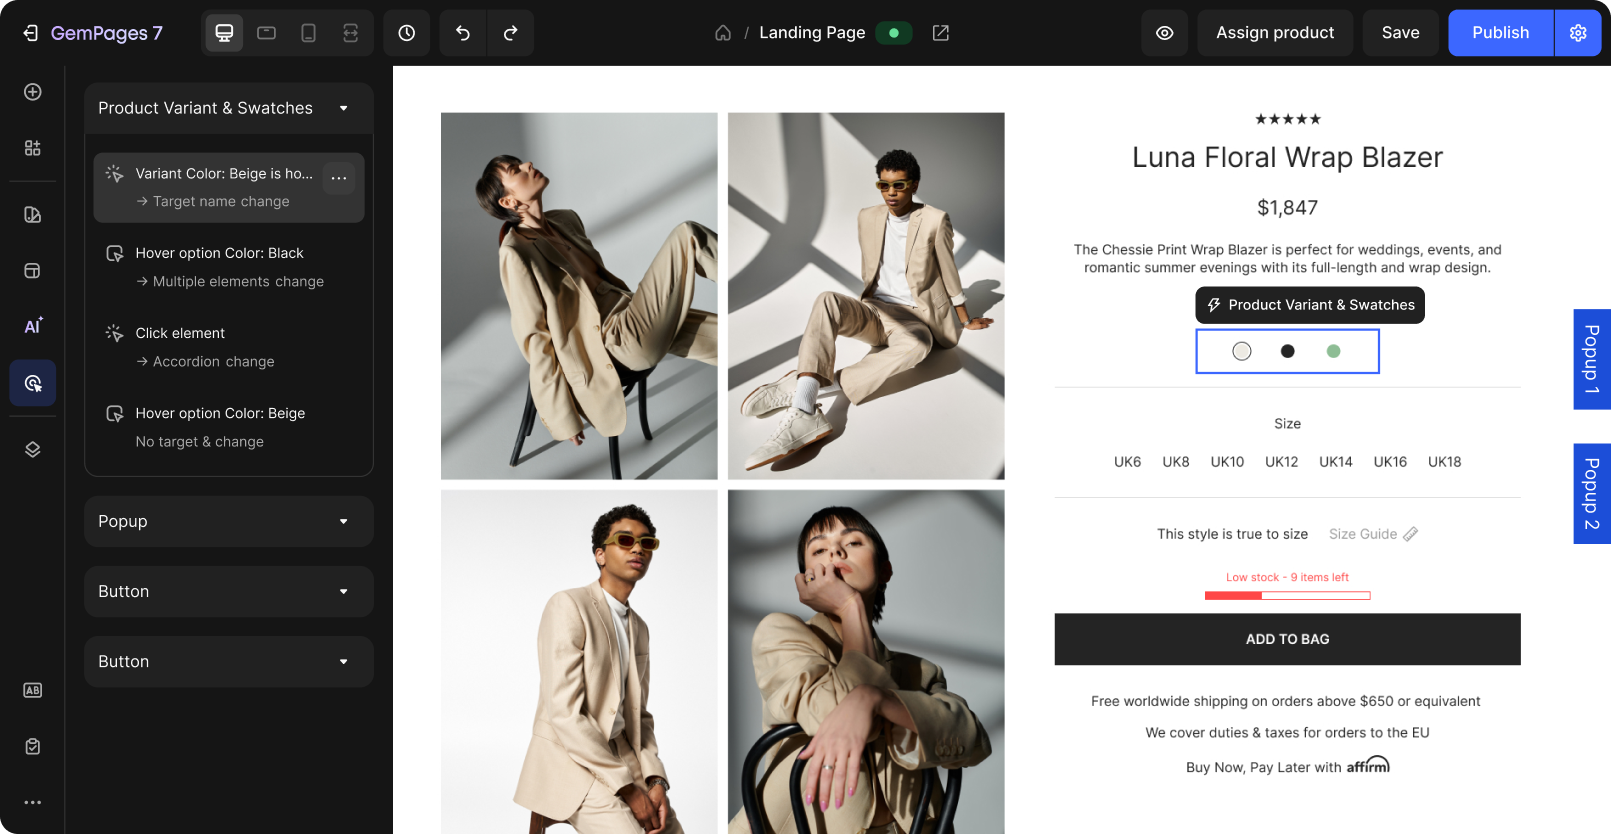Click the redo arrow icon

[x=510, y=33]
